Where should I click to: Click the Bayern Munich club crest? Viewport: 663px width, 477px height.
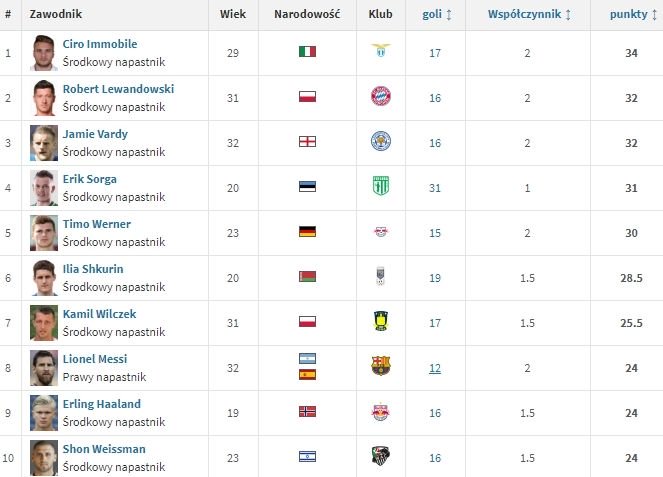380,96
